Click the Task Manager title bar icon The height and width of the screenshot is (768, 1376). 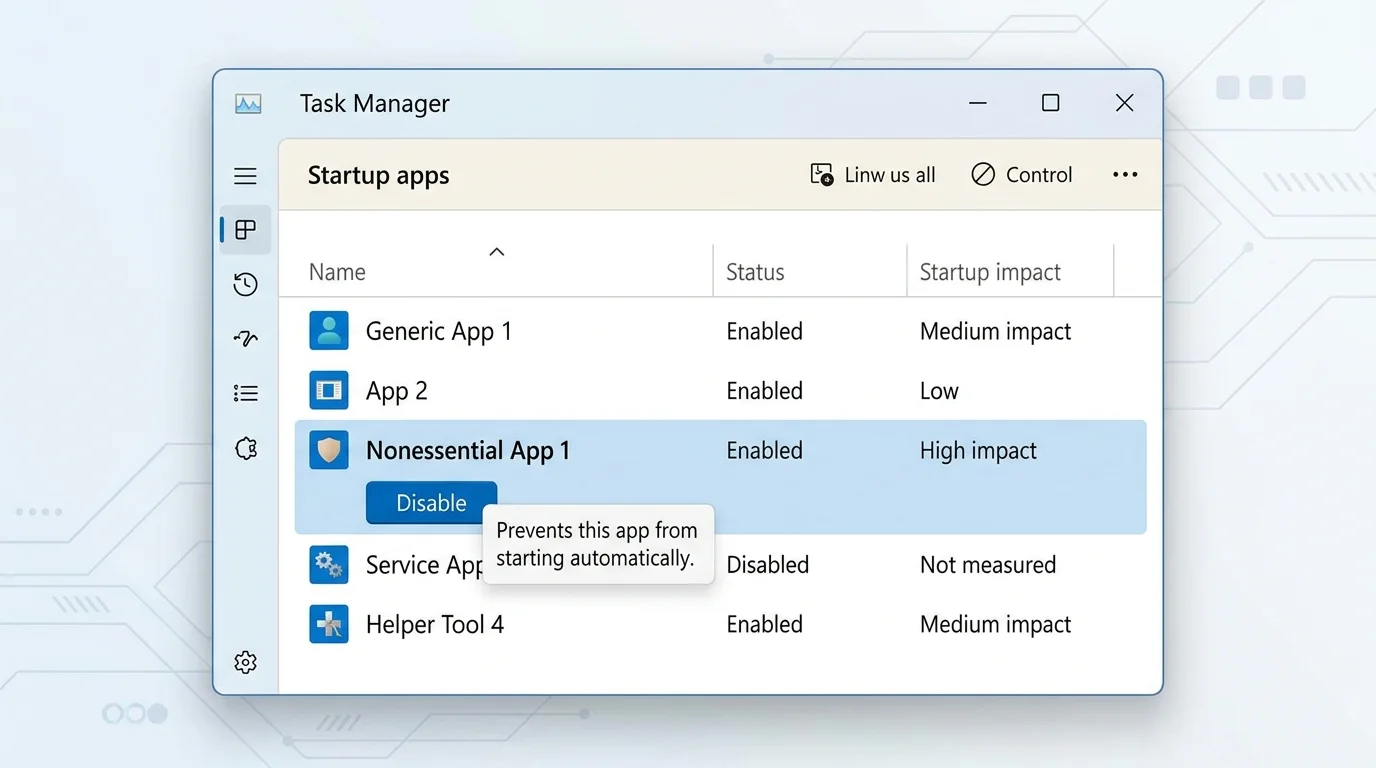pos(248,103)
